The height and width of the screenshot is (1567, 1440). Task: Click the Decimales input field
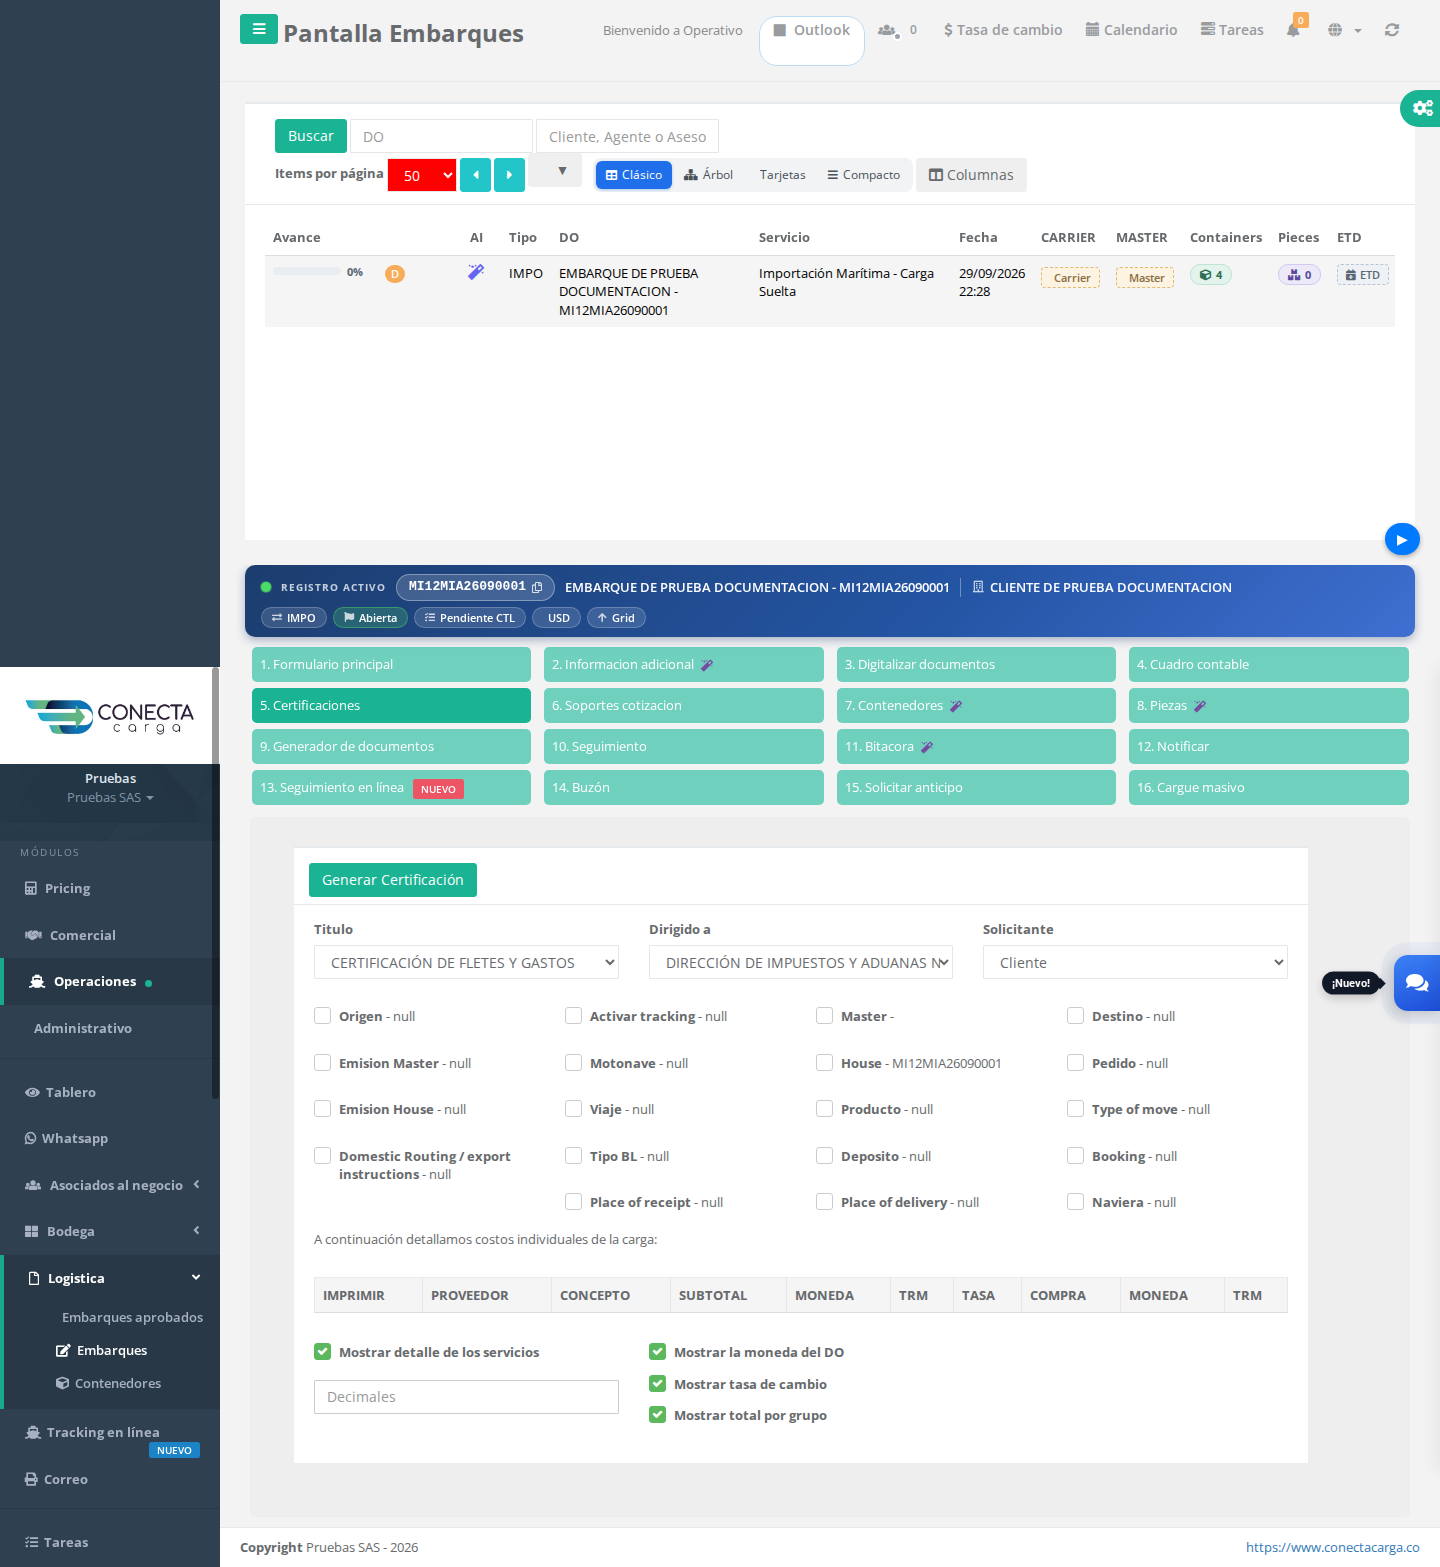pyautogui.click(x=466, y=1397)
